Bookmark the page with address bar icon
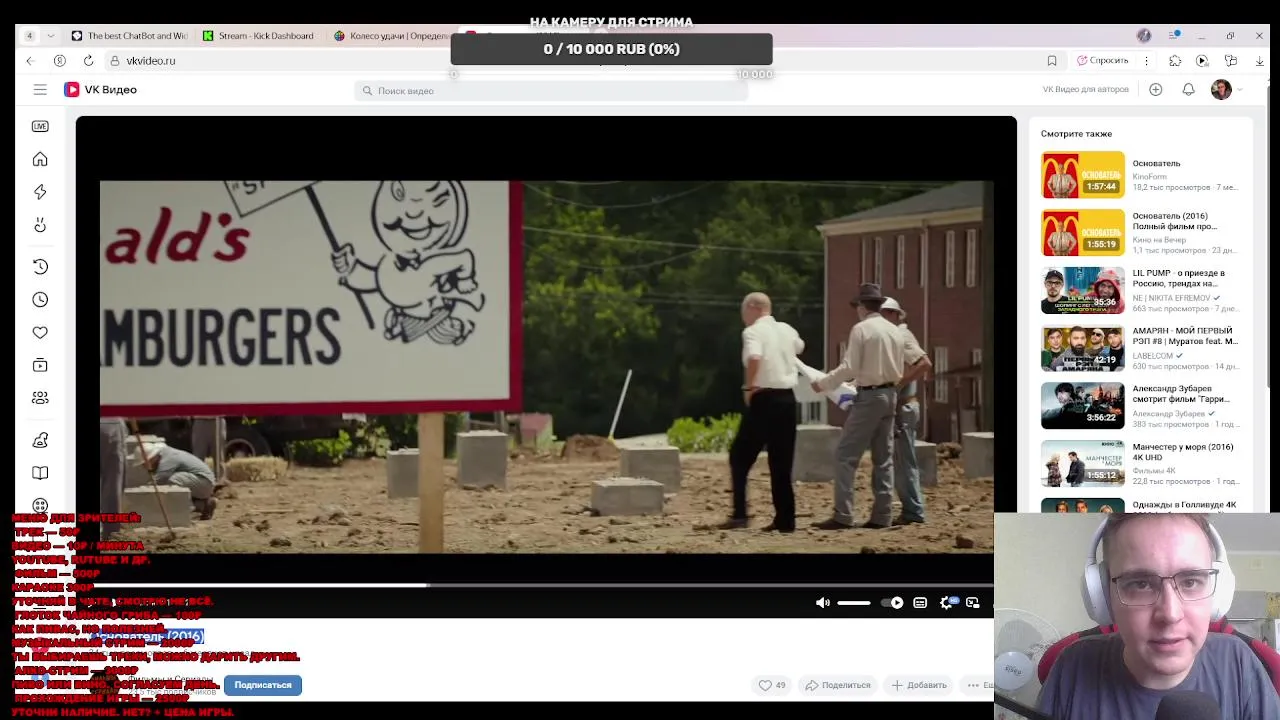Viewport: 1280px width, 720px height. (1052, 61)
